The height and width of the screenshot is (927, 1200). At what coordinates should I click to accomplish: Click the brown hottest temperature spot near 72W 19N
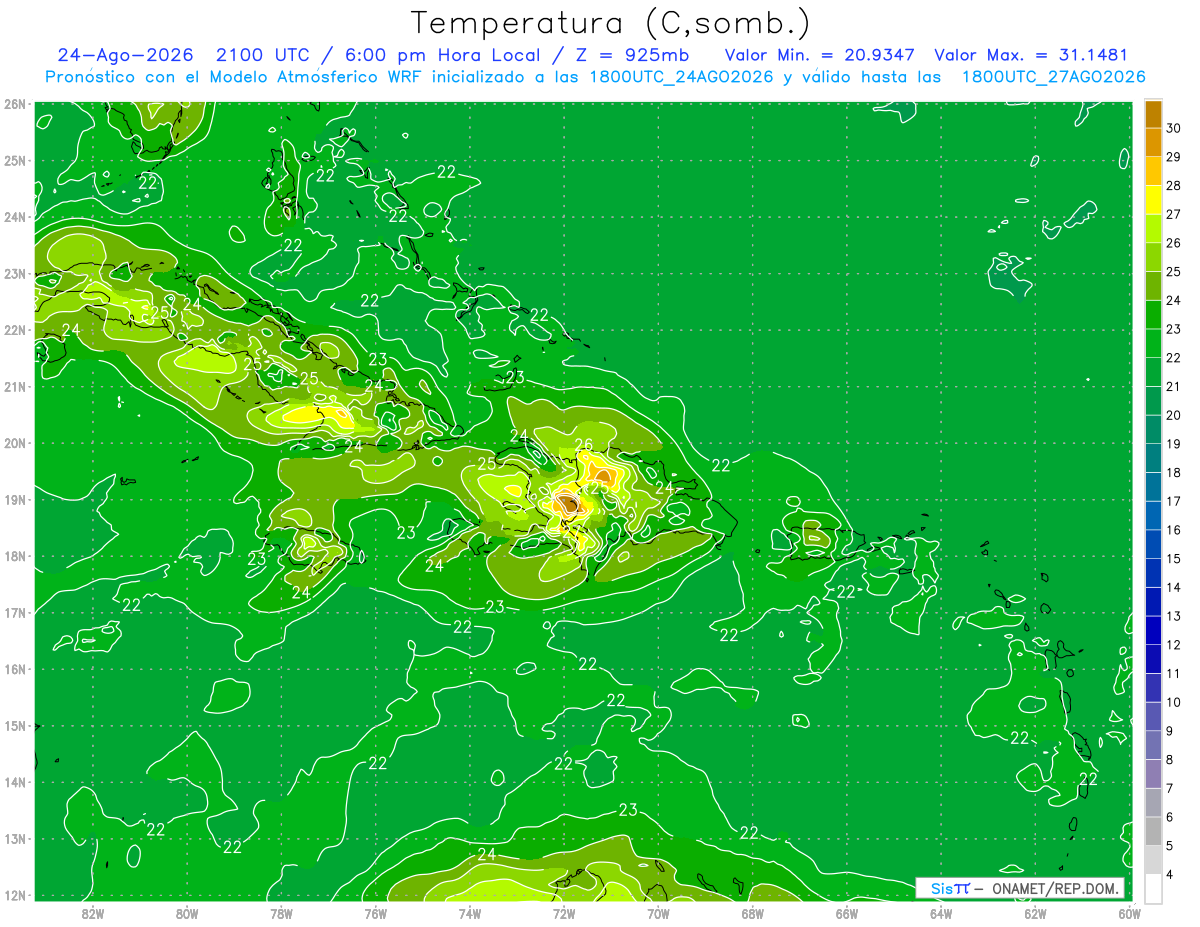(568, 503)
